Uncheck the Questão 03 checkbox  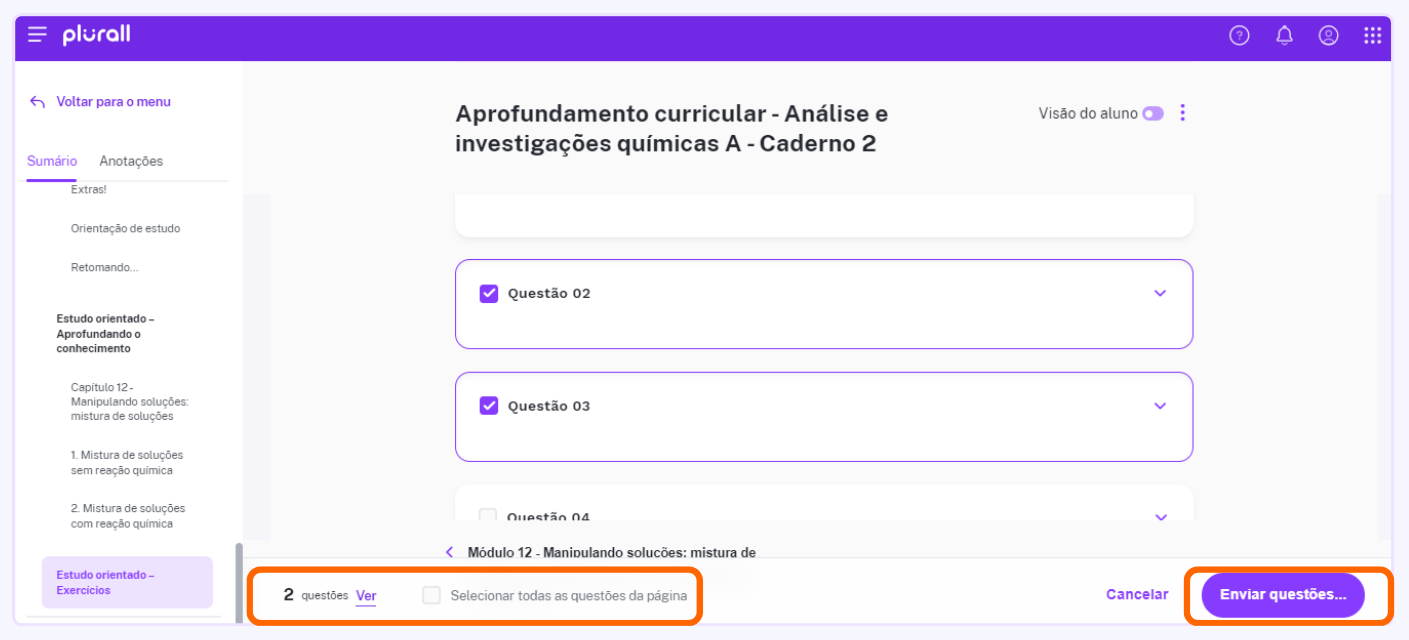pyautogui.click(x=489, y=405)
